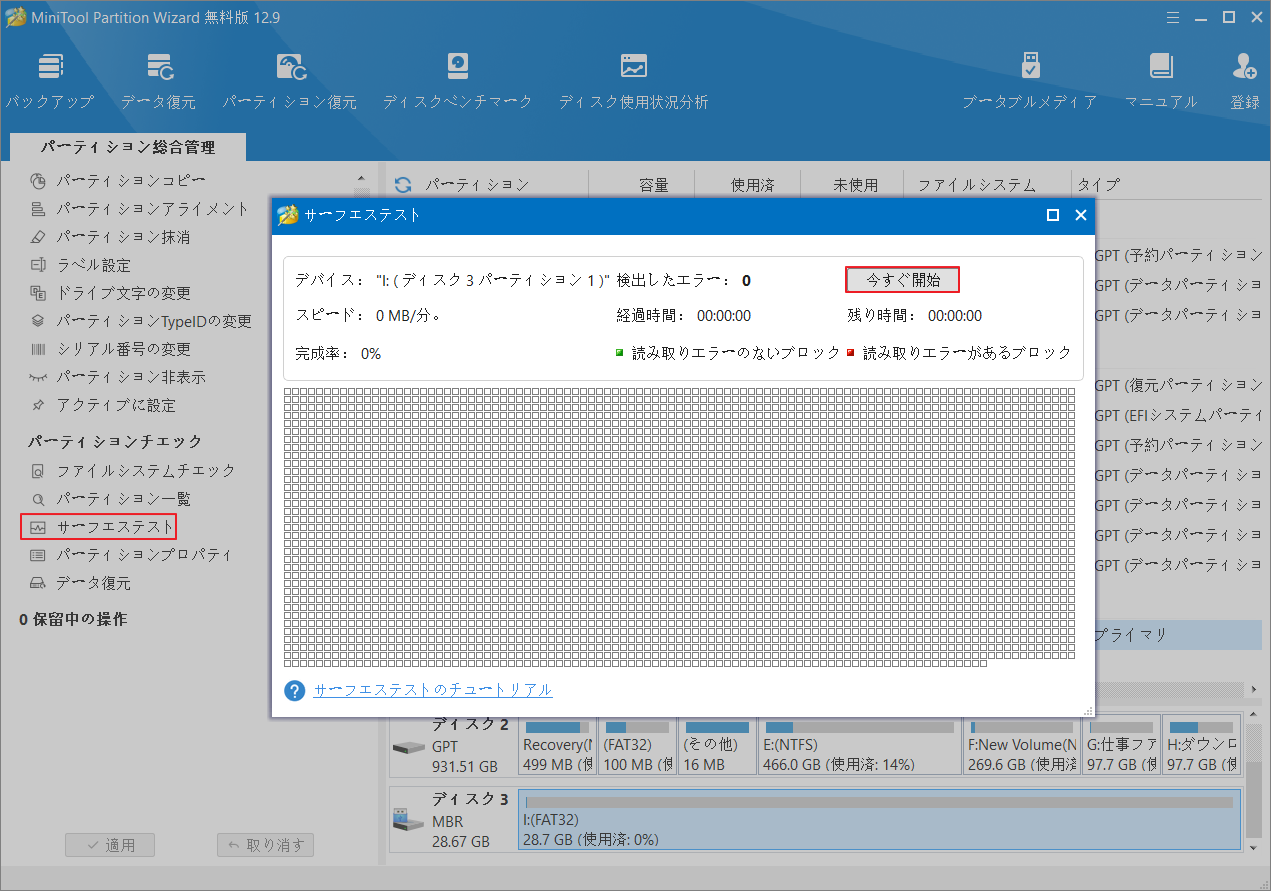
Task: Open Data Recovery (データ復元) in toolbar
Action: click(158, 82)
